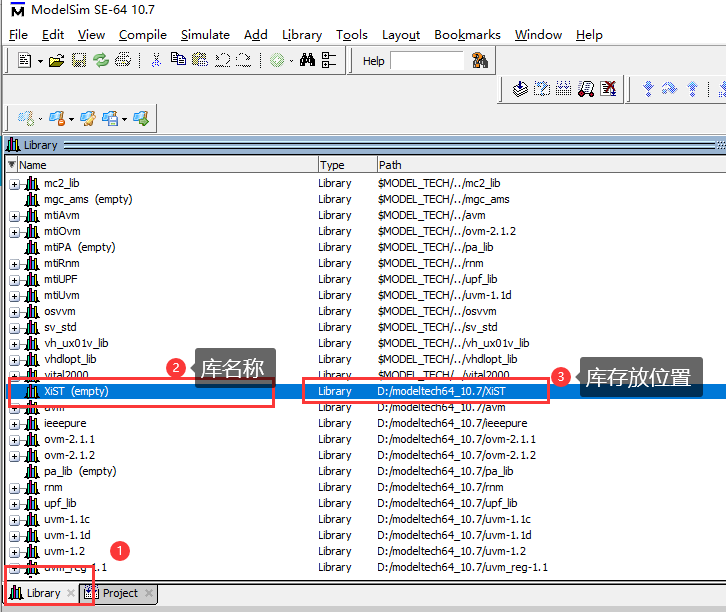Click the Copy toolbar icon
The image size is (726, 612).
click(178, 59)
